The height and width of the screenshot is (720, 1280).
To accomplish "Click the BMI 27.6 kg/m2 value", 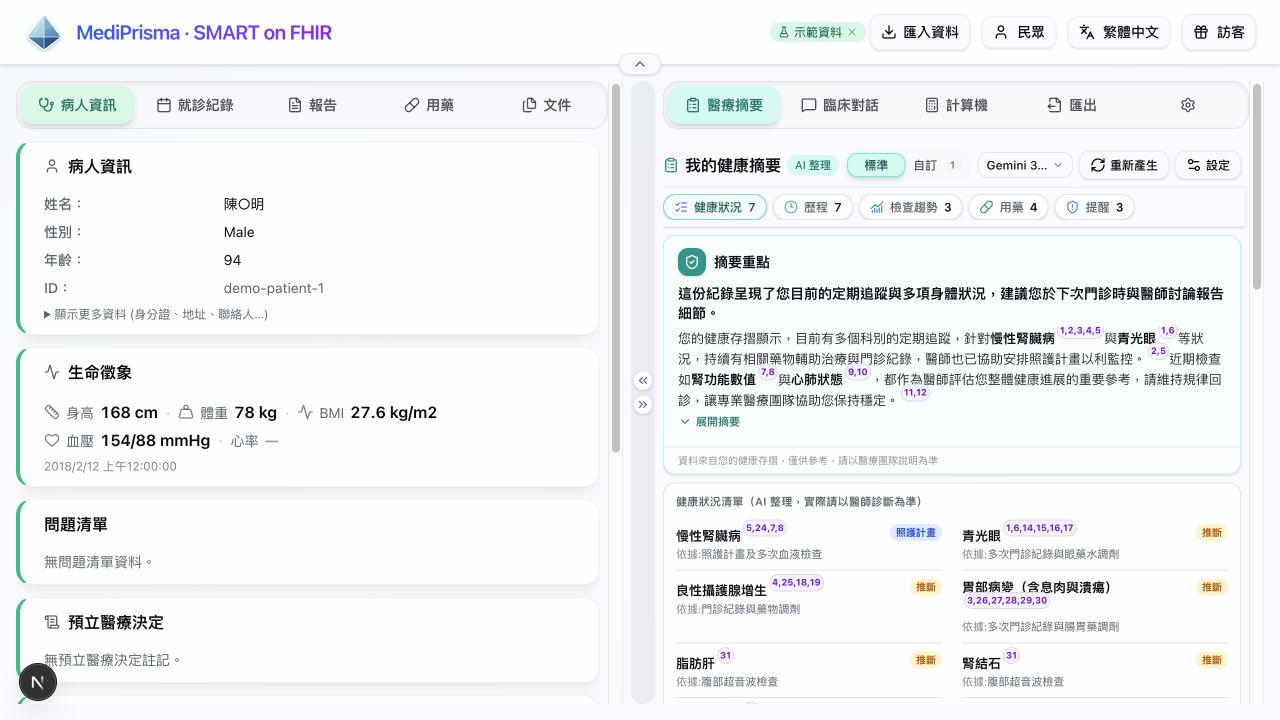I will pyautogui.click(x=394, y=413).
